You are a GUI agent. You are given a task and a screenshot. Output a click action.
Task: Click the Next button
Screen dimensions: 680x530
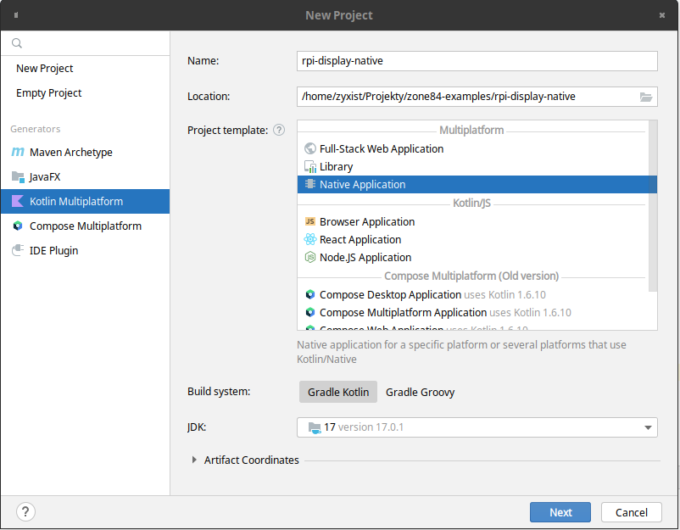pyautogui.click(x=561, y=512)
